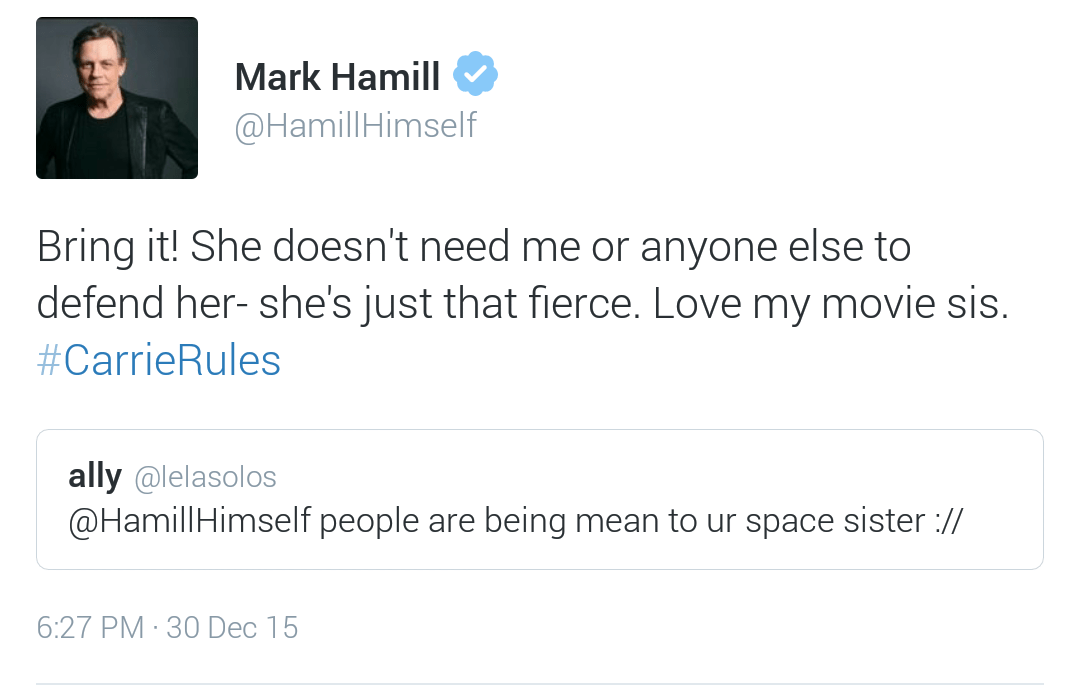Open the Mark Hamill display name
1080x685 pixels.
(x=337, y=77)
